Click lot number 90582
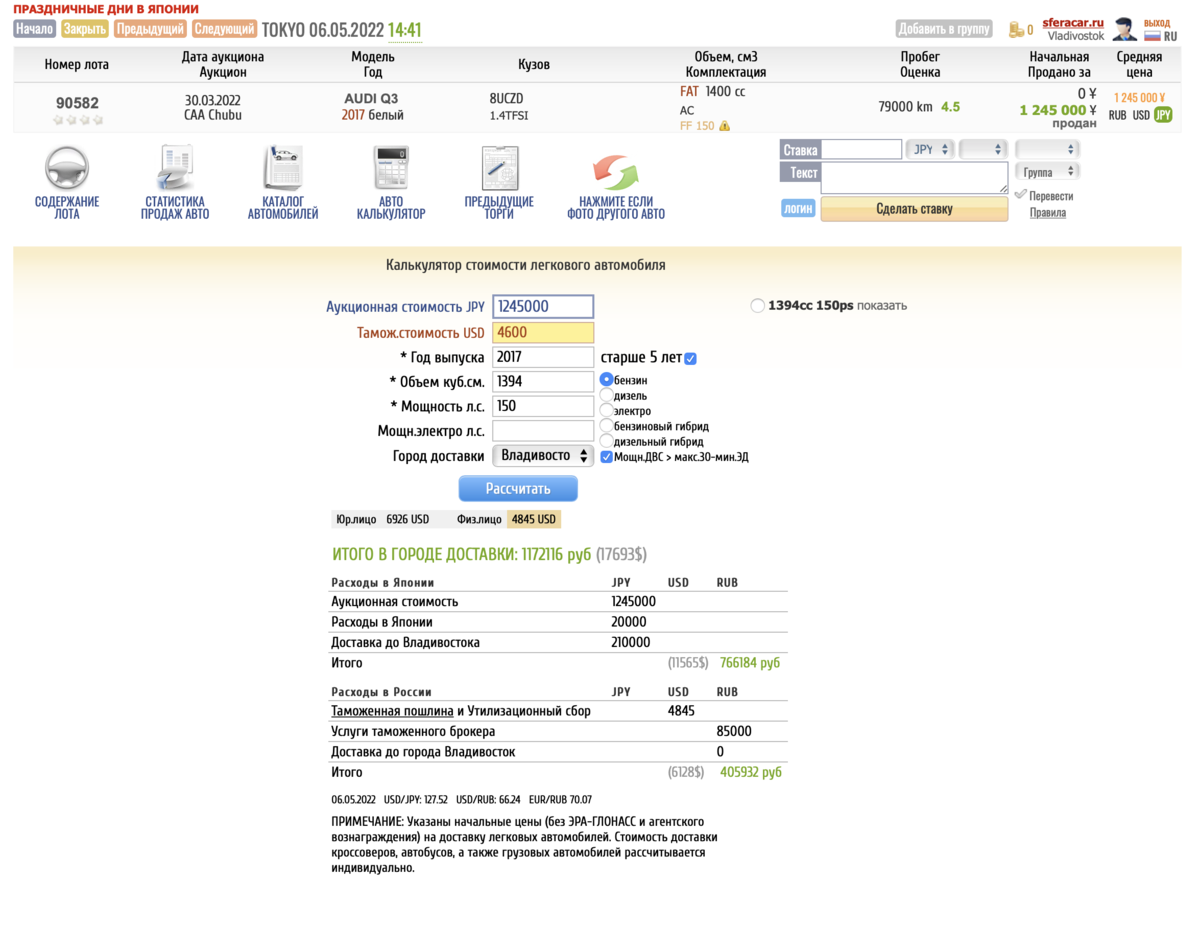Screen dimensions: 1200x925 (x=77, y=103)
